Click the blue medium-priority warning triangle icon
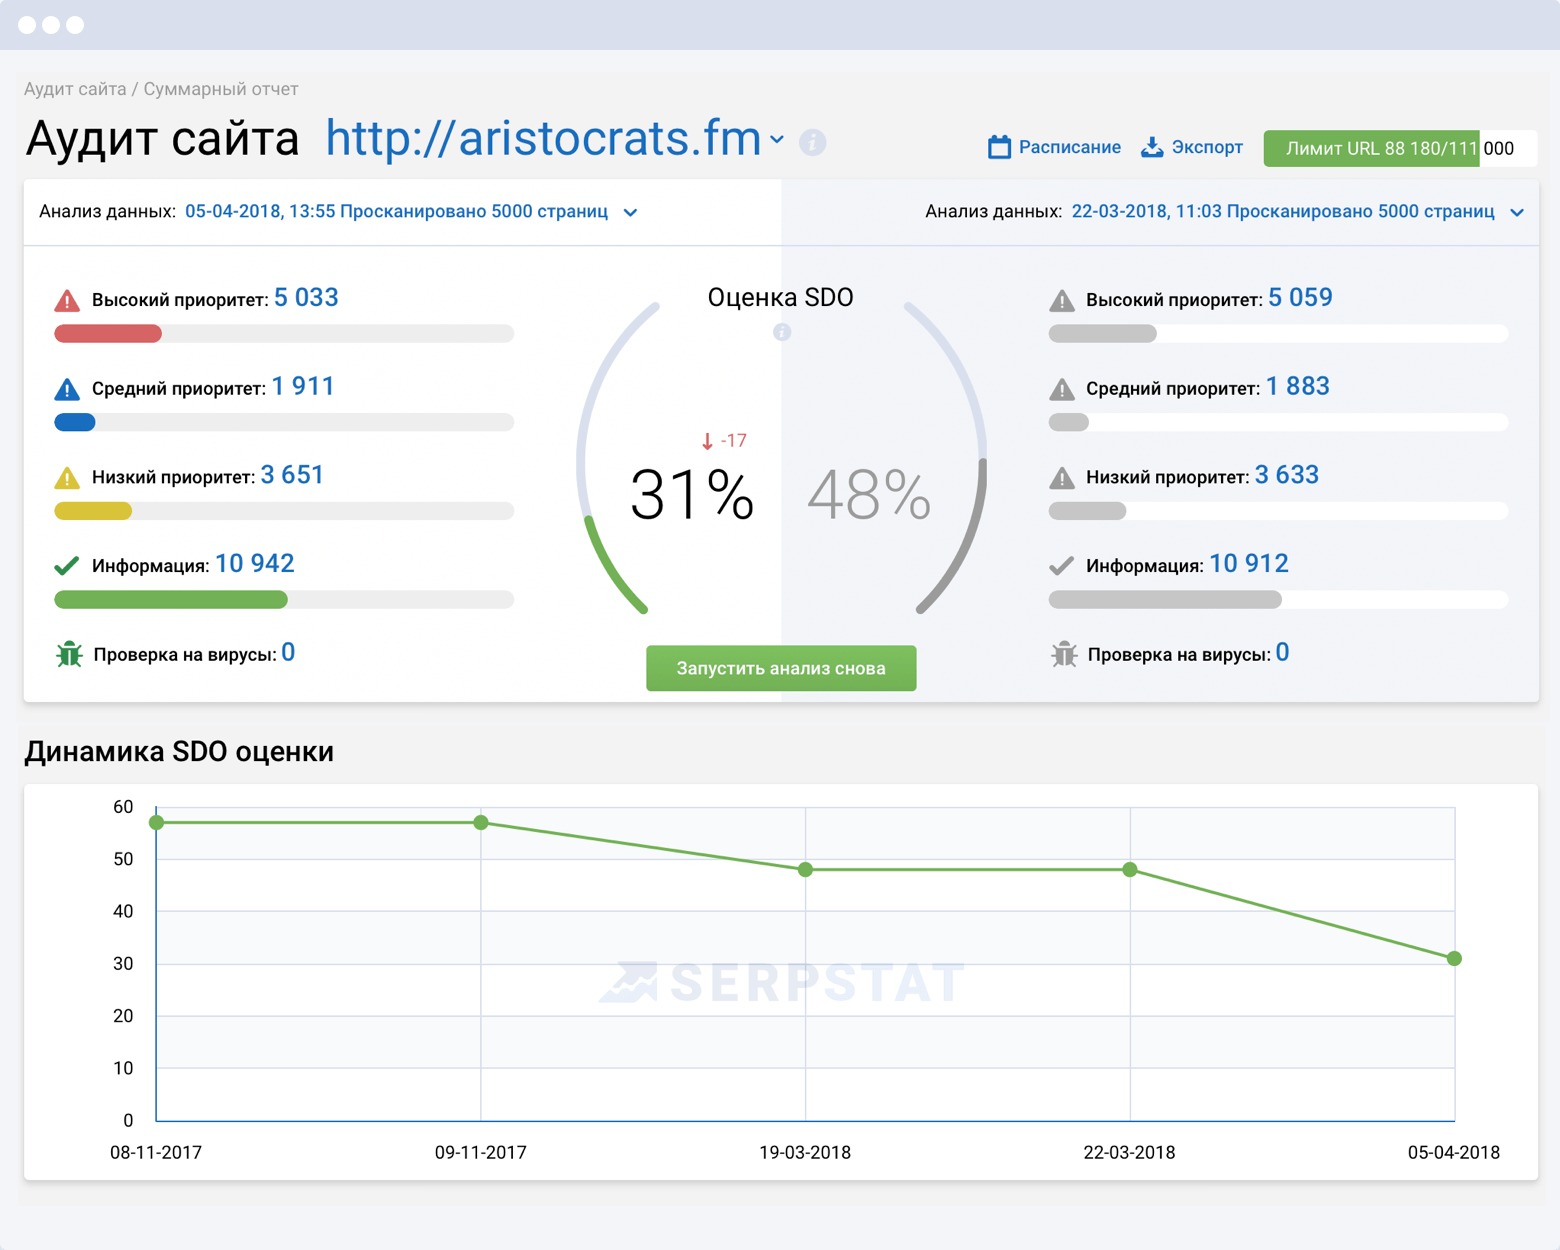 [67, 389]
